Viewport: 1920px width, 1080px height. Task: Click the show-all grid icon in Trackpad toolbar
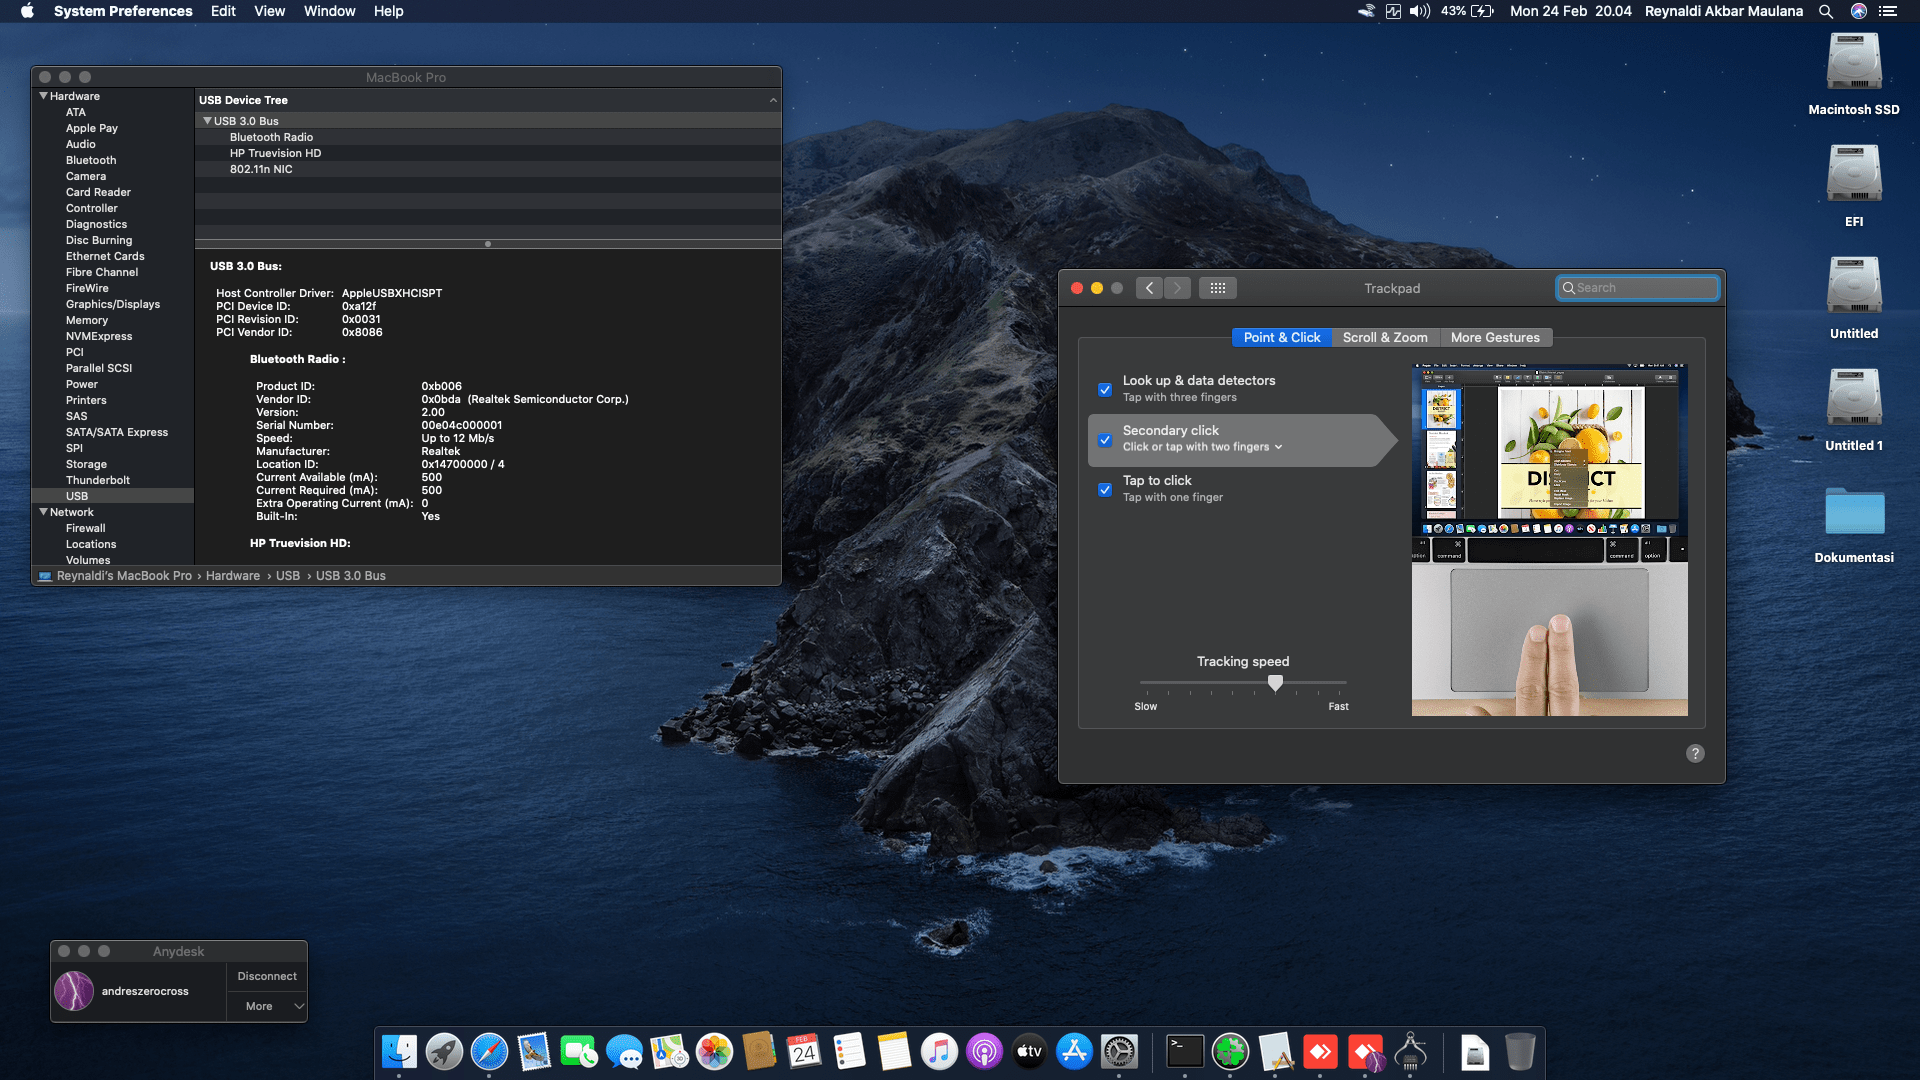pos(1217,288)
